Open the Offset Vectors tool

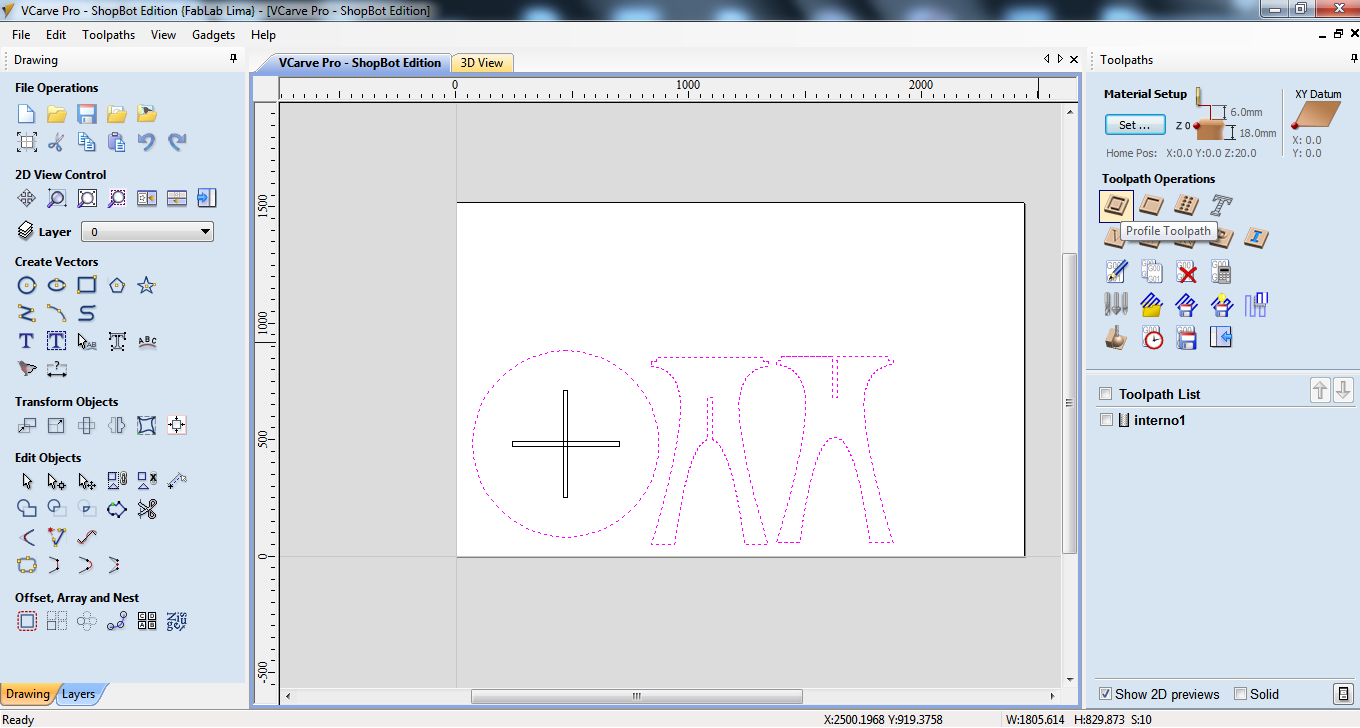click(x=27, y=621)
